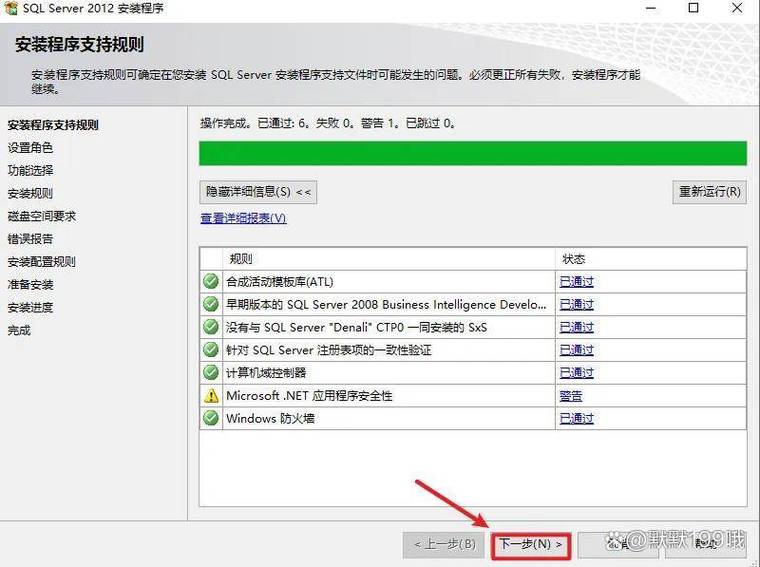The width and height of the screenshot is (760, 567).
Task: Click the 重新运行(R) button
Action: pos(709,192)
